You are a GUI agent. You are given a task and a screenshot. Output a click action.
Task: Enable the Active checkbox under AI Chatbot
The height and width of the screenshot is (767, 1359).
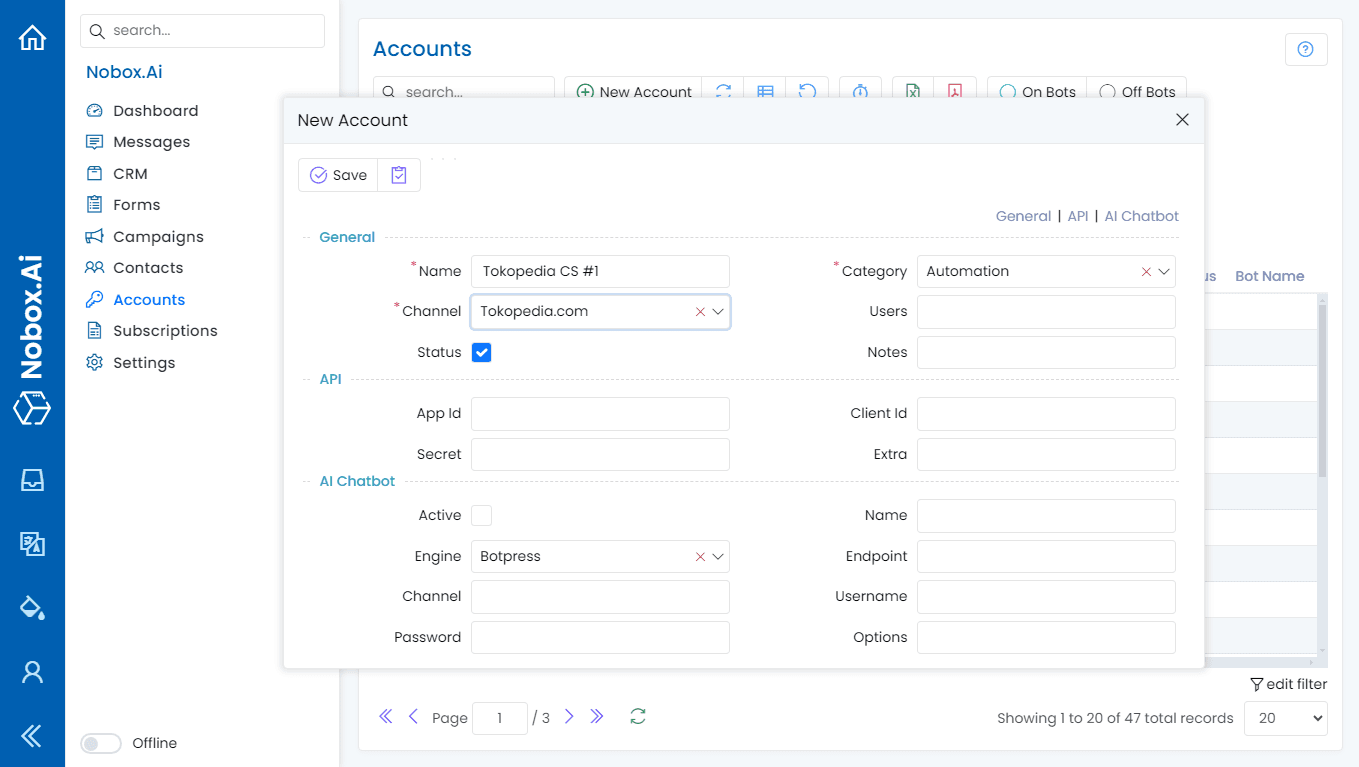pos(481,515)
